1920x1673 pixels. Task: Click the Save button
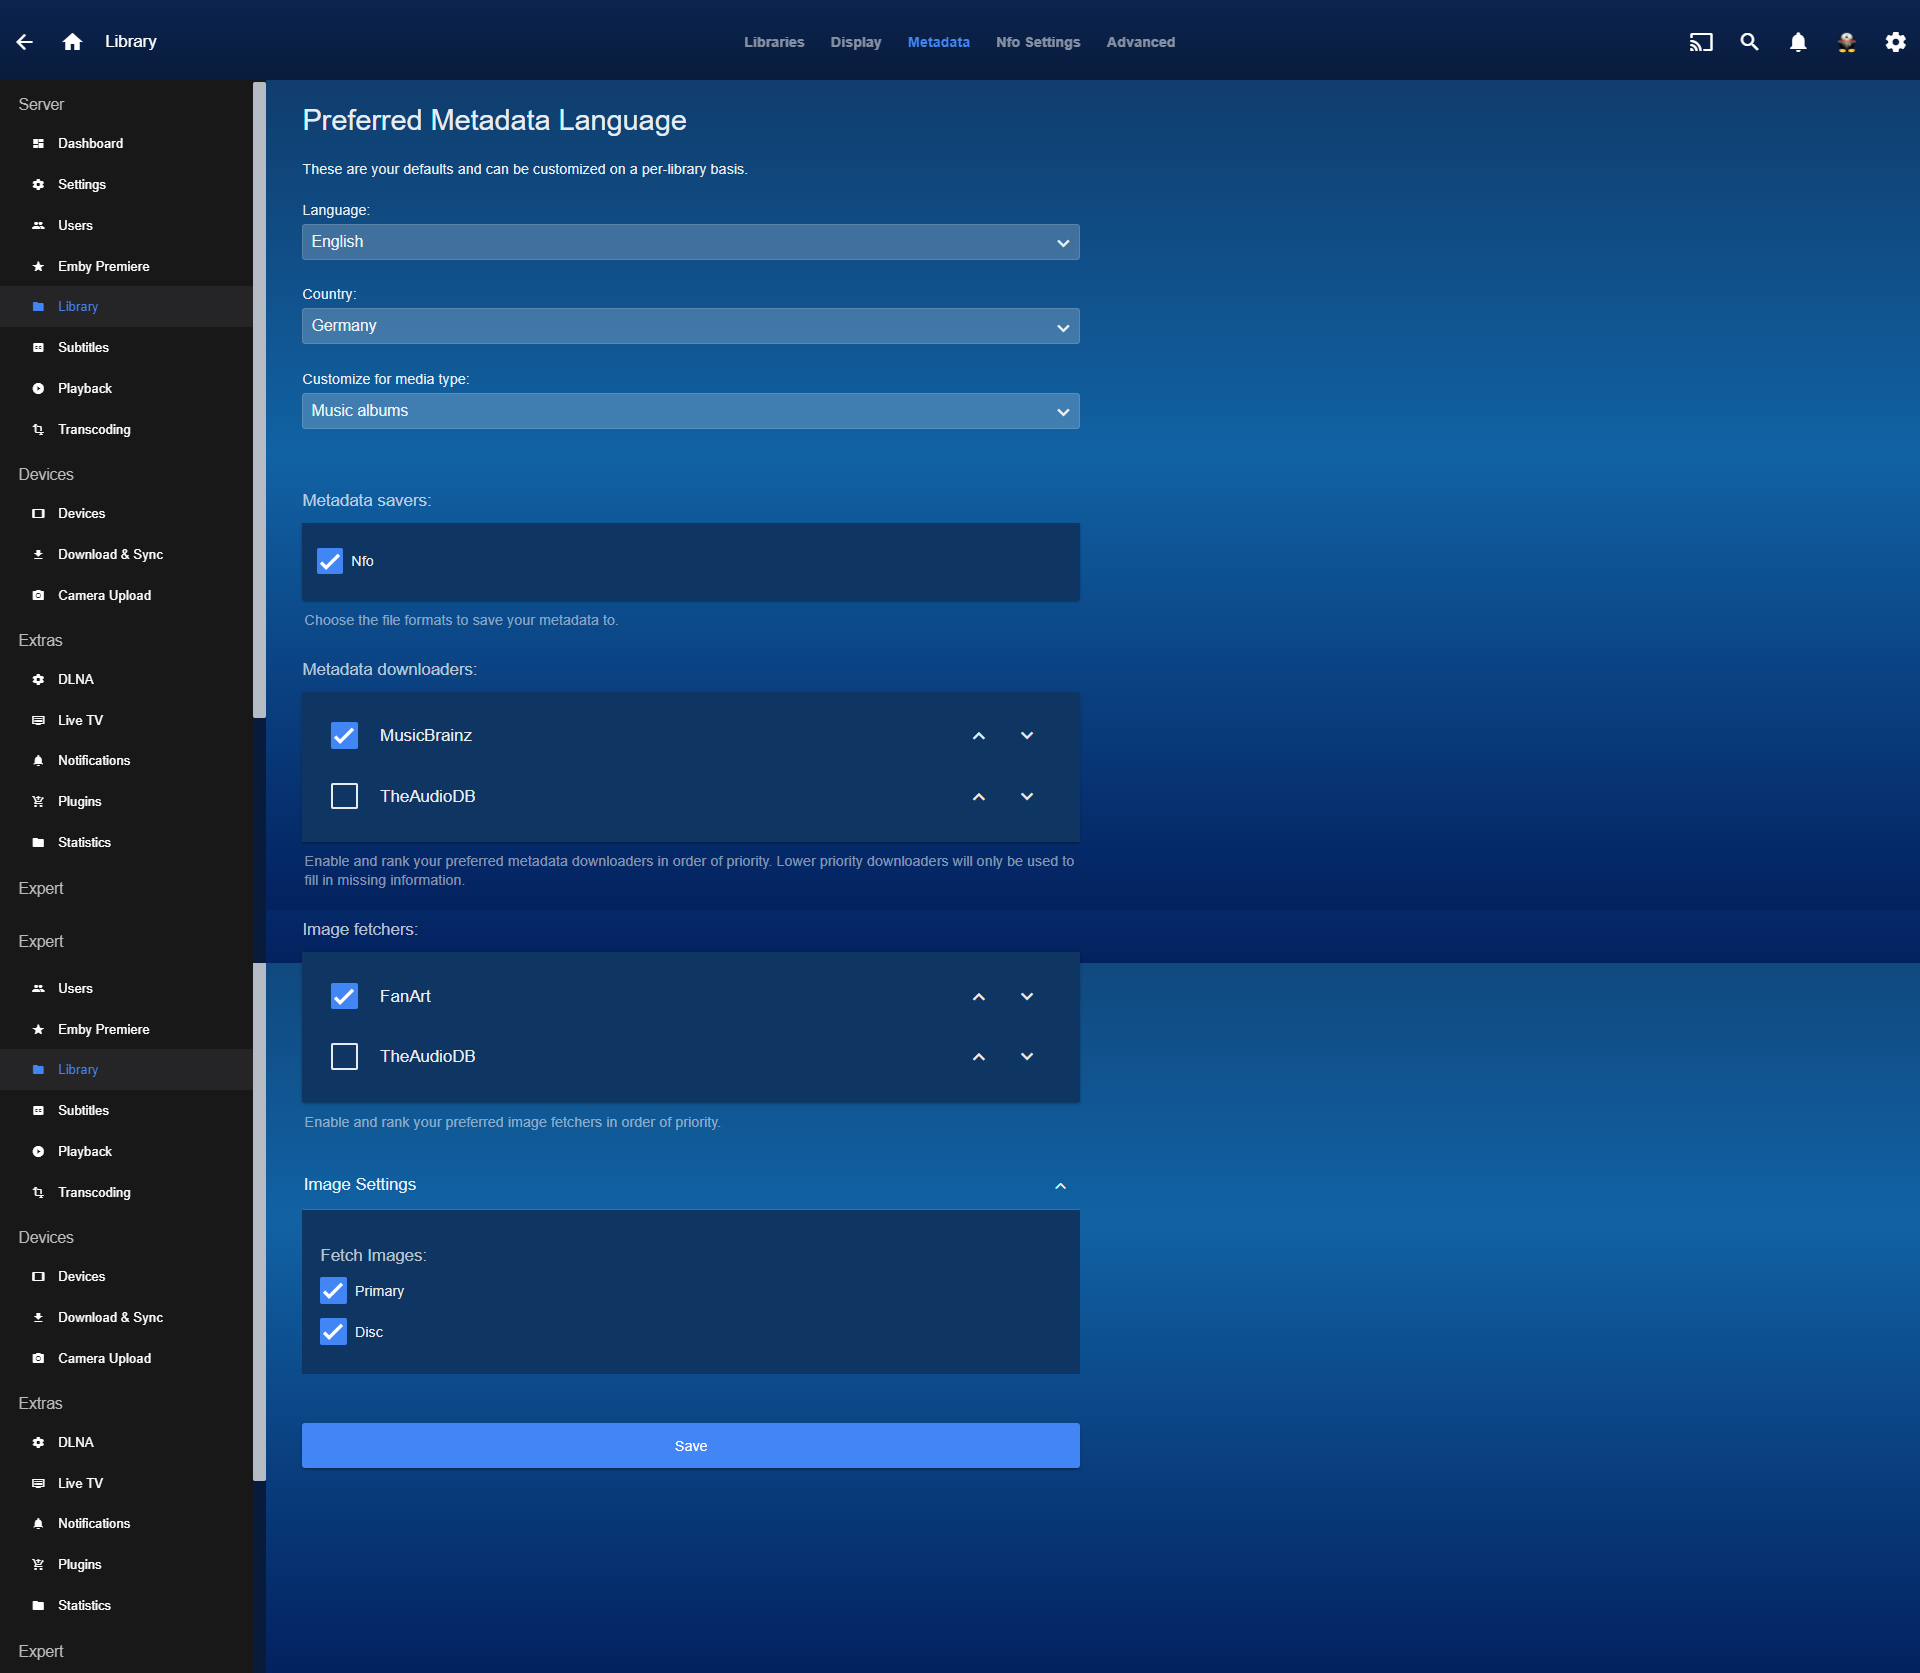coord(690,1447)
